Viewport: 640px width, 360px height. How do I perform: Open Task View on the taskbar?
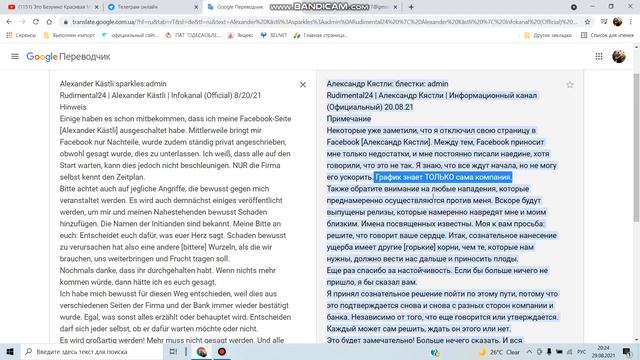coord(173,351)
